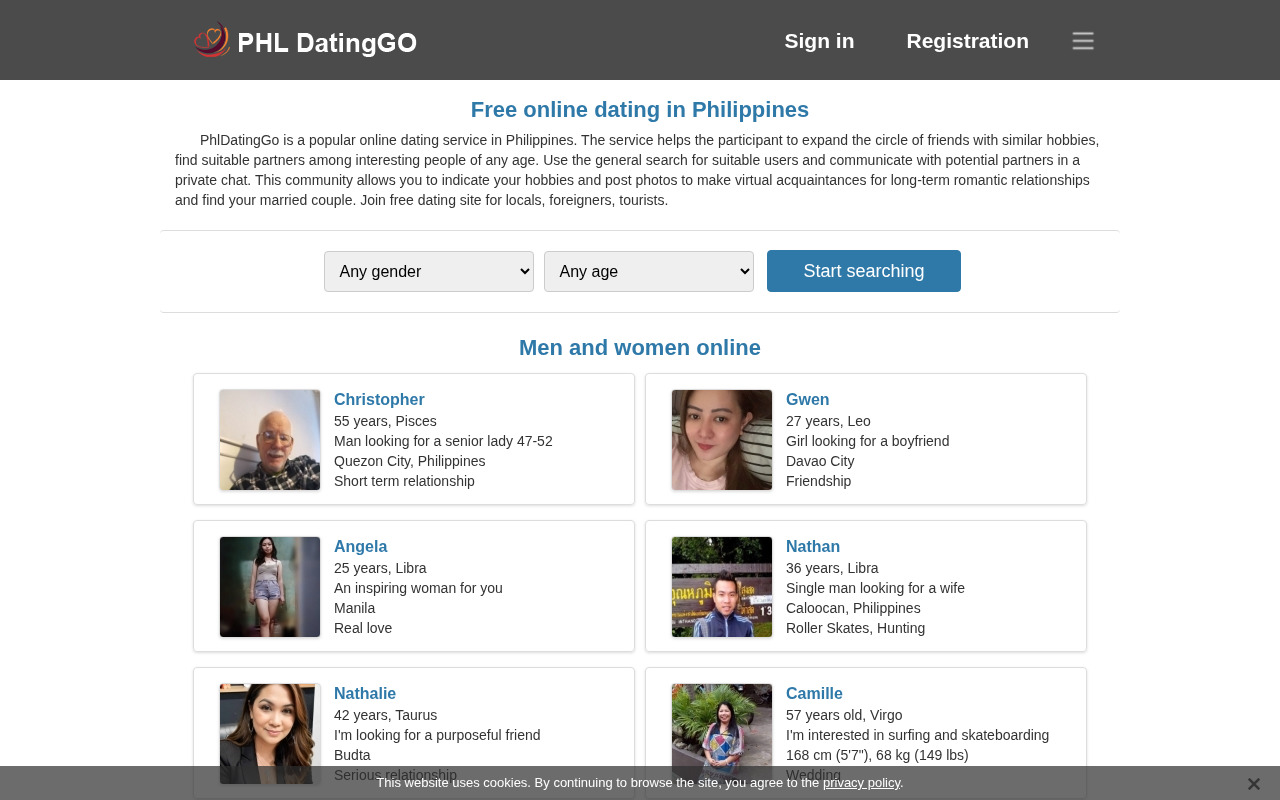
Task: Go to Sign in
Action: 819,41
